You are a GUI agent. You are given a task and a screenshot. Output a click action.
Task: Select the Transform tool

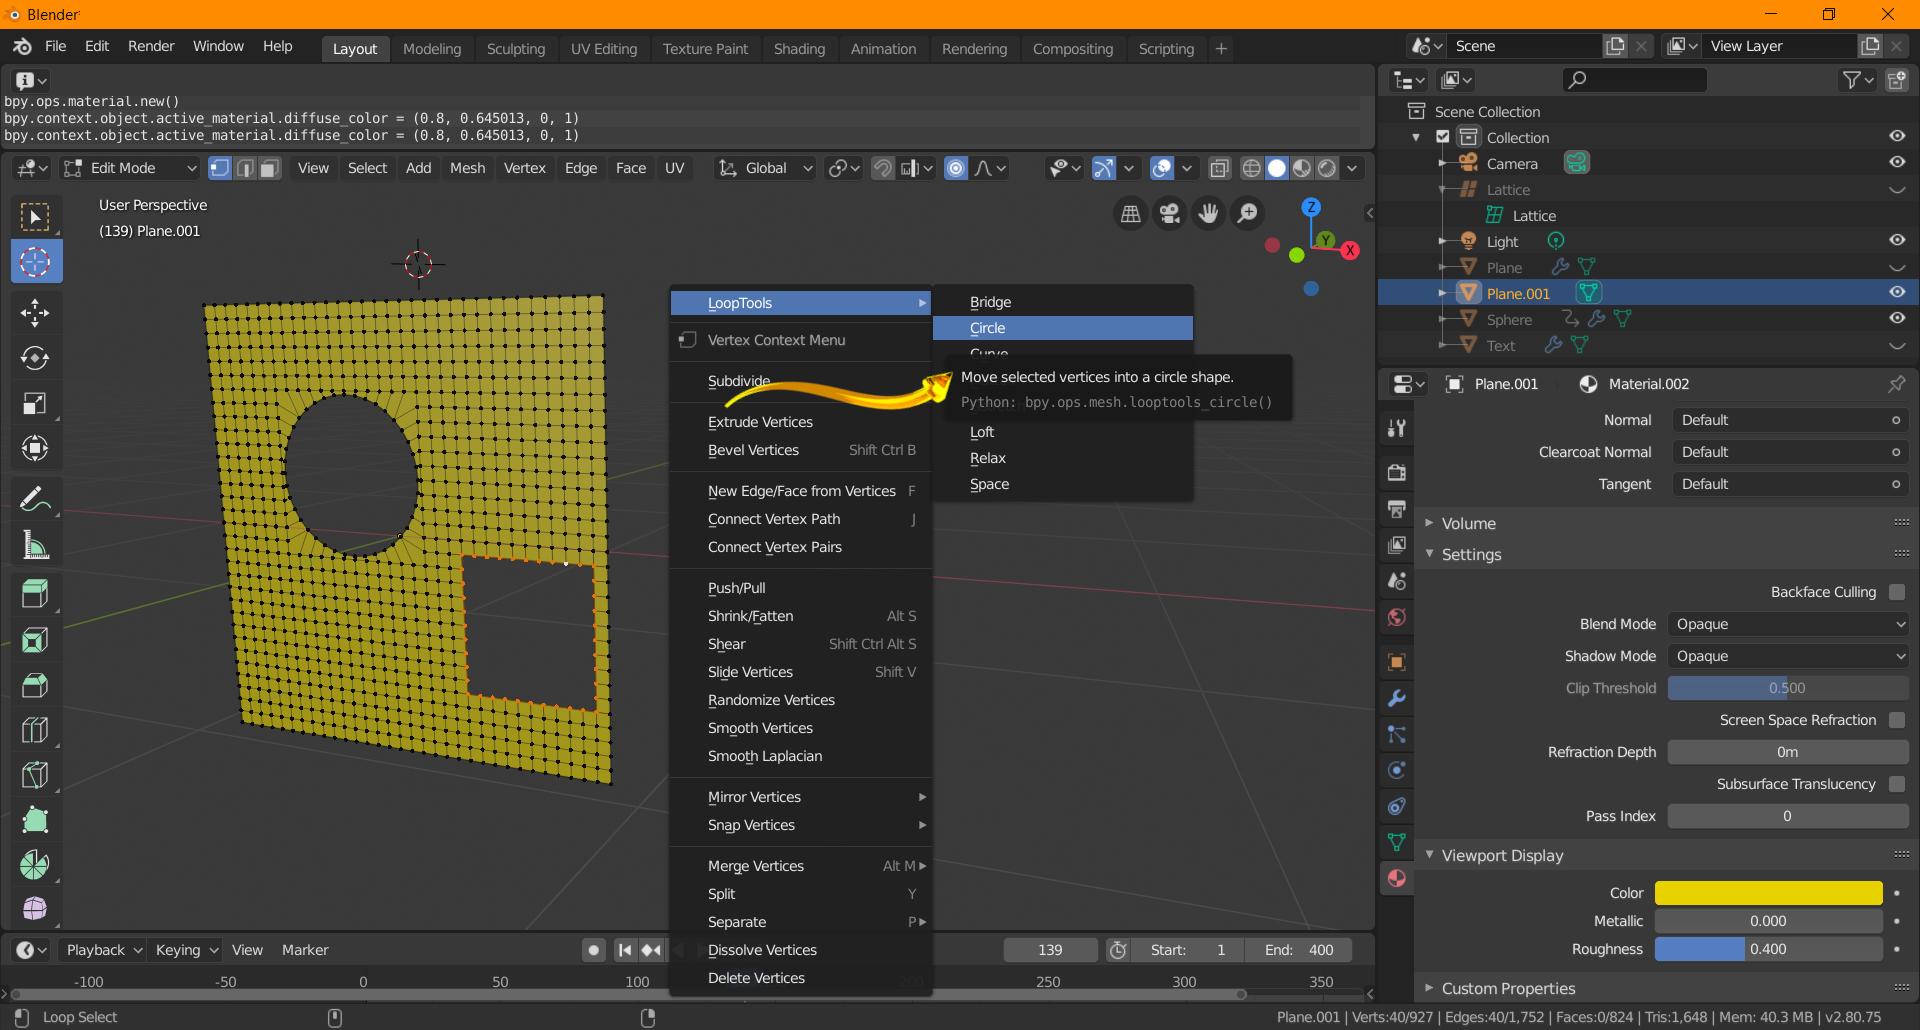click(35, 448)
